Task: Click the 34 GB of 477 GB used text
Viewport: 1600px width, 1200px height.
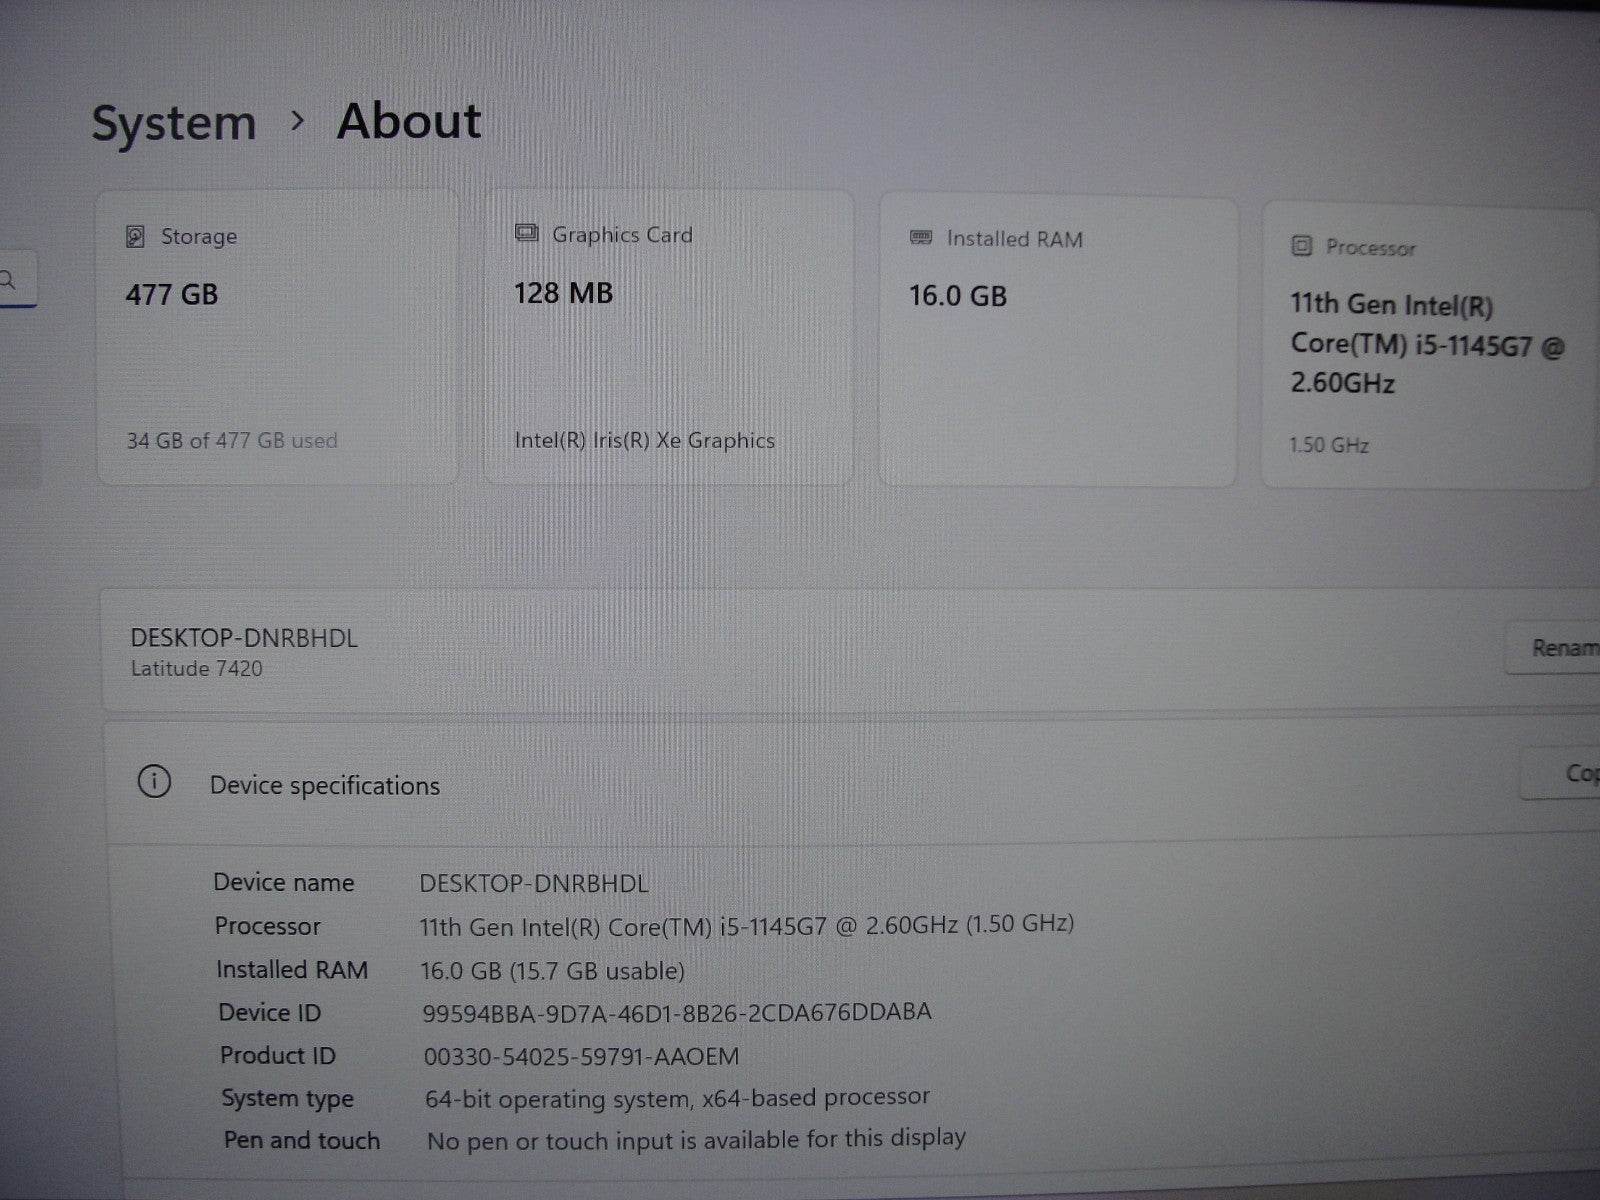Action: click(x=231, y=440)
